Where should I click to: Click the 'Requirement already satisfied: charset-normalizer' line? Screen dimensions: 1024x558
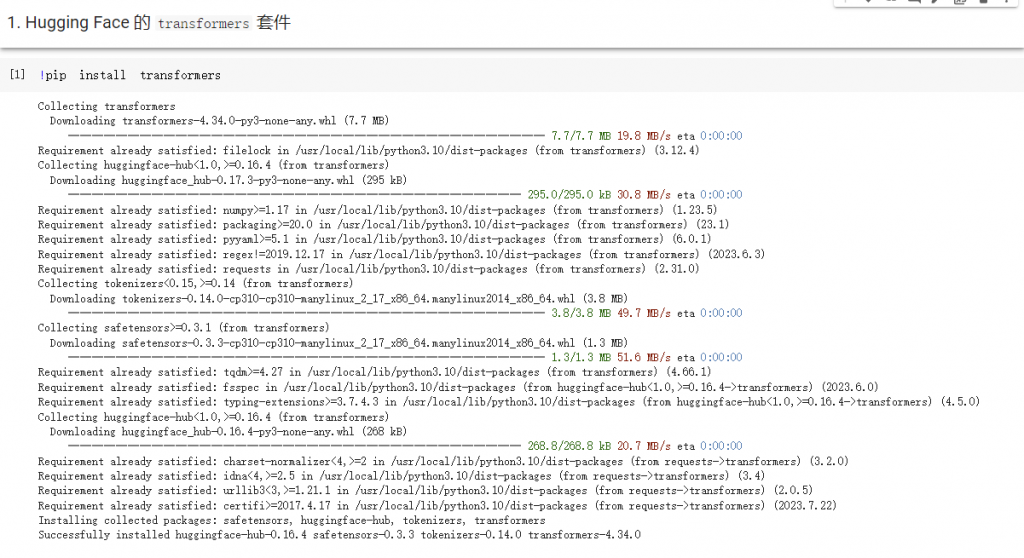pos(443,461)
